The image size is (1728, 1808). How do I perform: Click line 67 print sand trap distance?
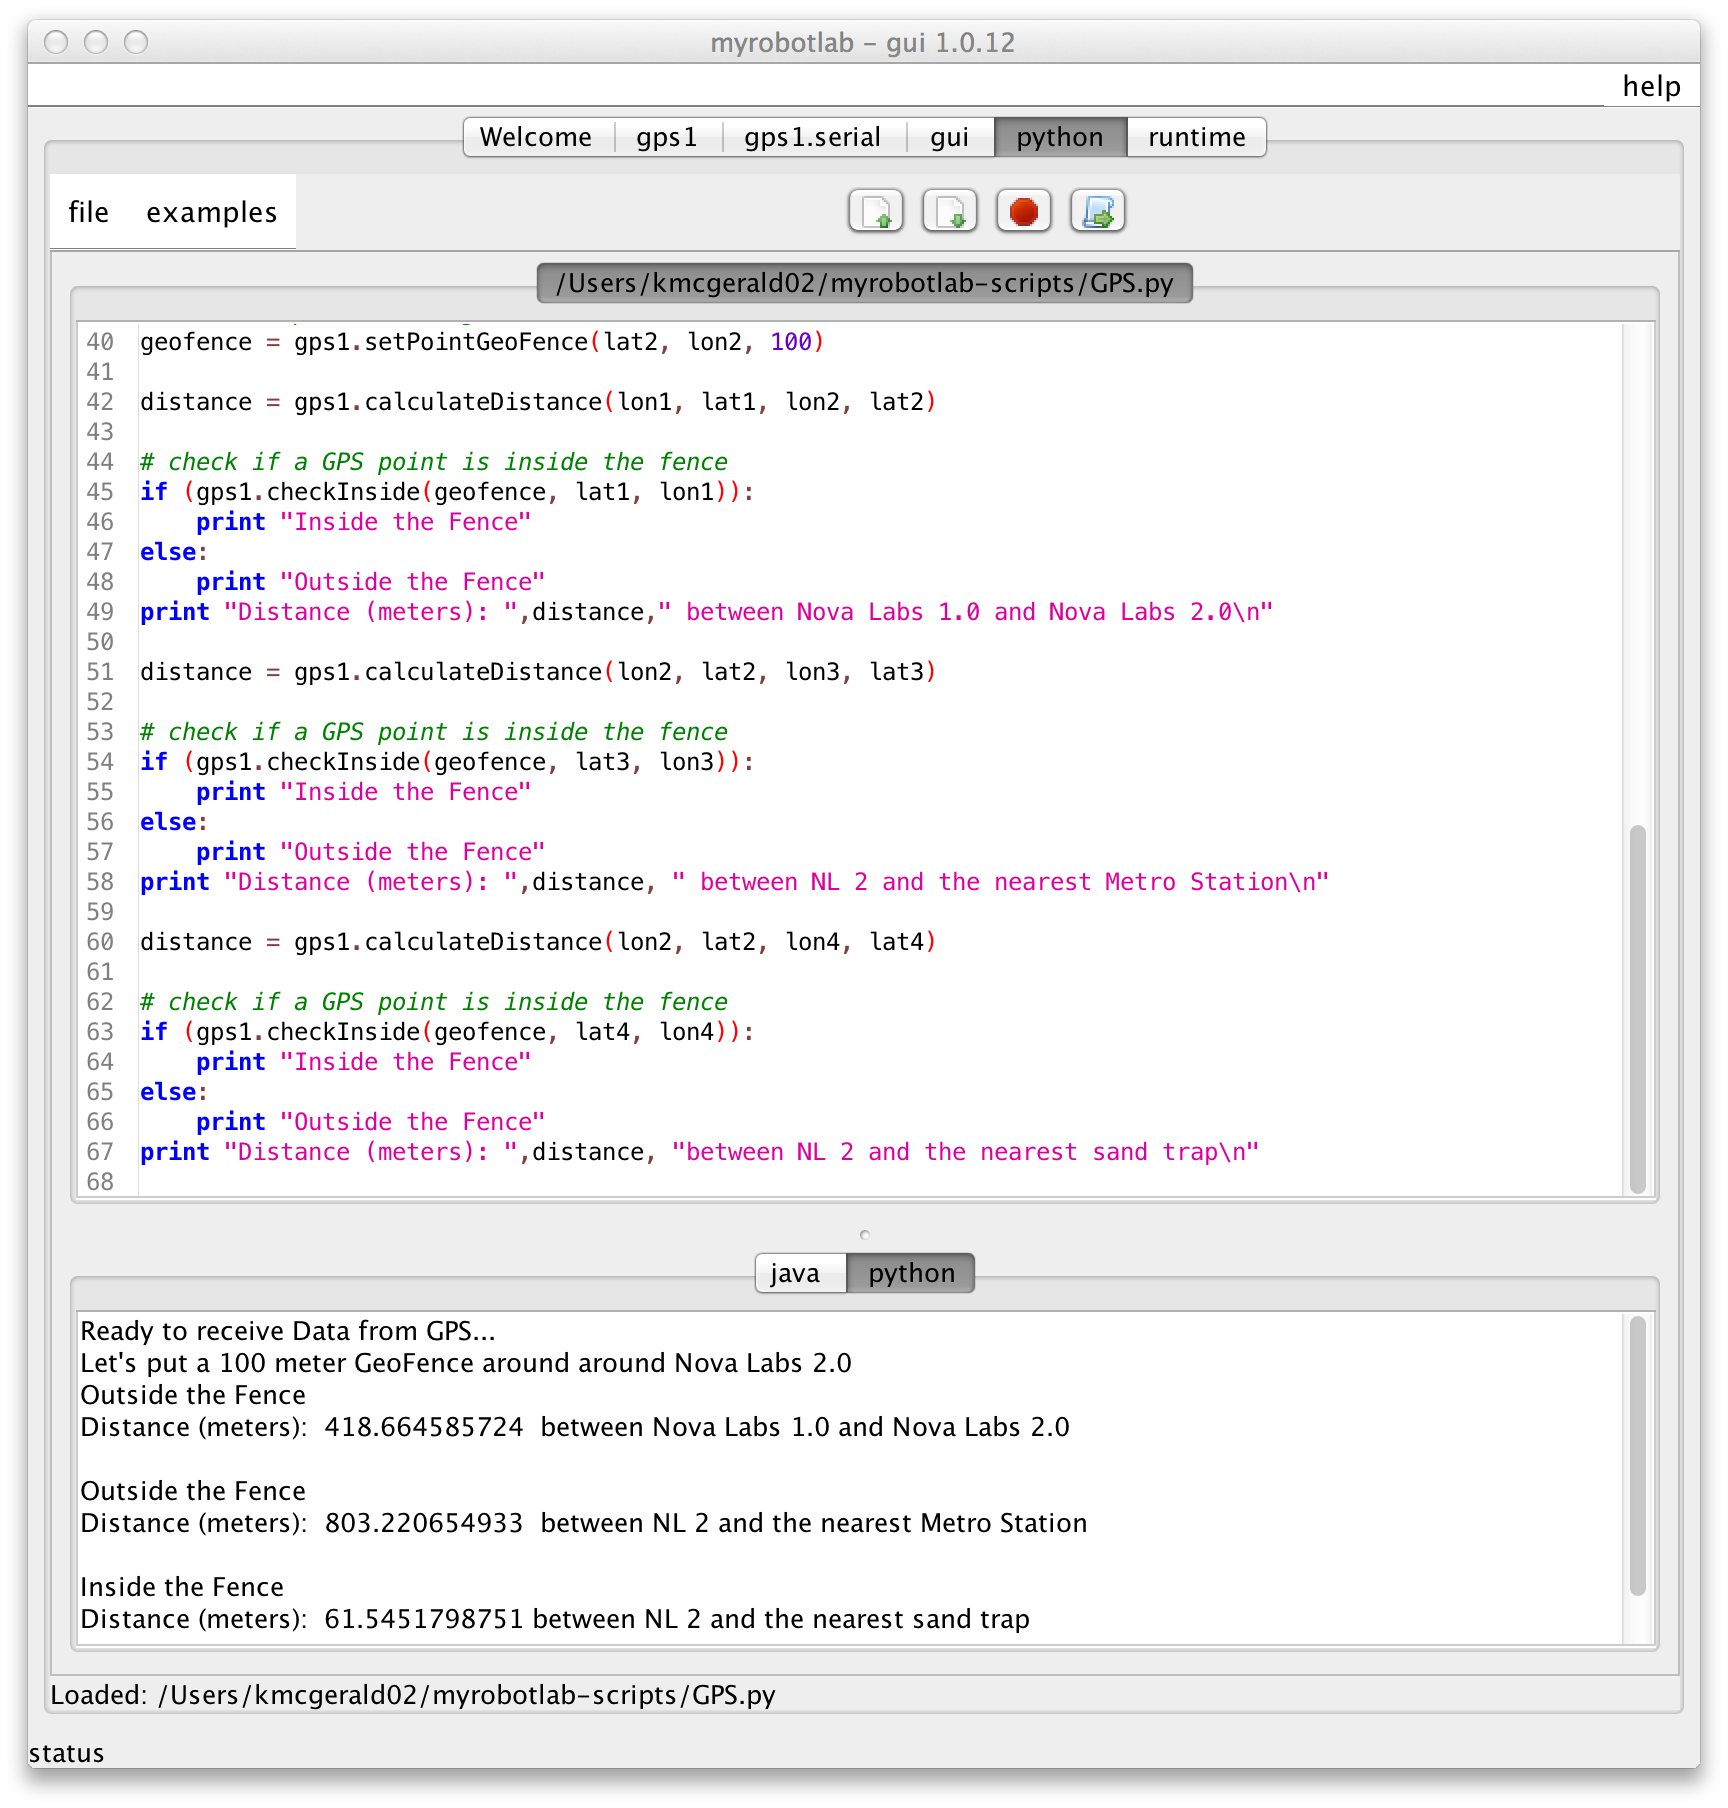[699, 1152]
